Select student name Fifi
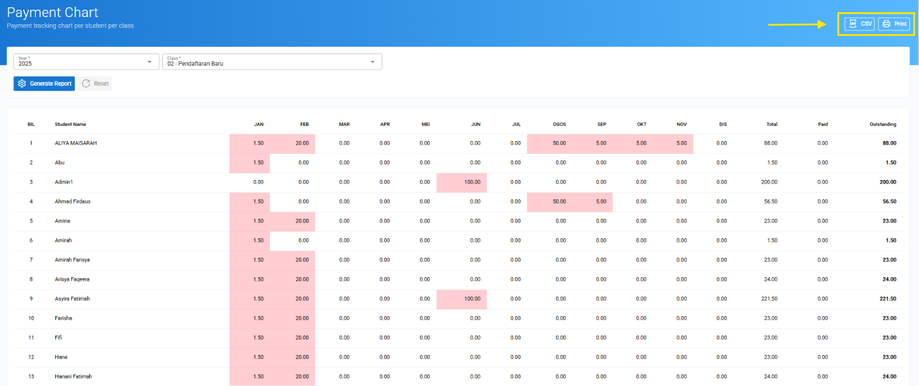The image size is (919, 386). click(58, 337)
